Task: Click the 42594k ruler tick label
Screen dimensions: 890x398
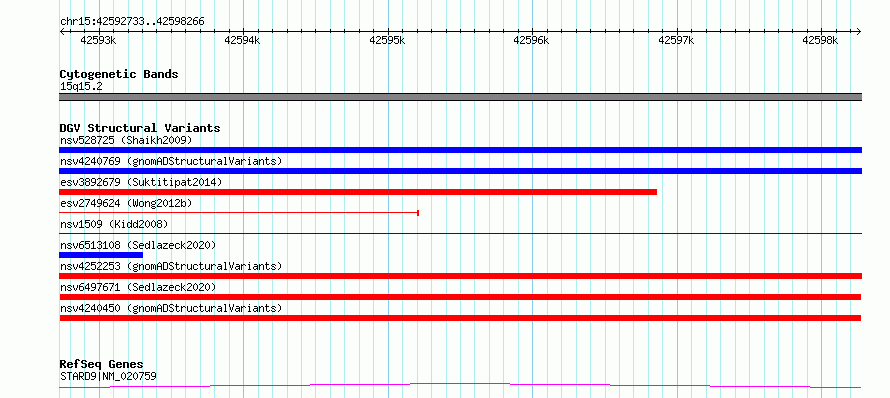Action: point(243,40)
